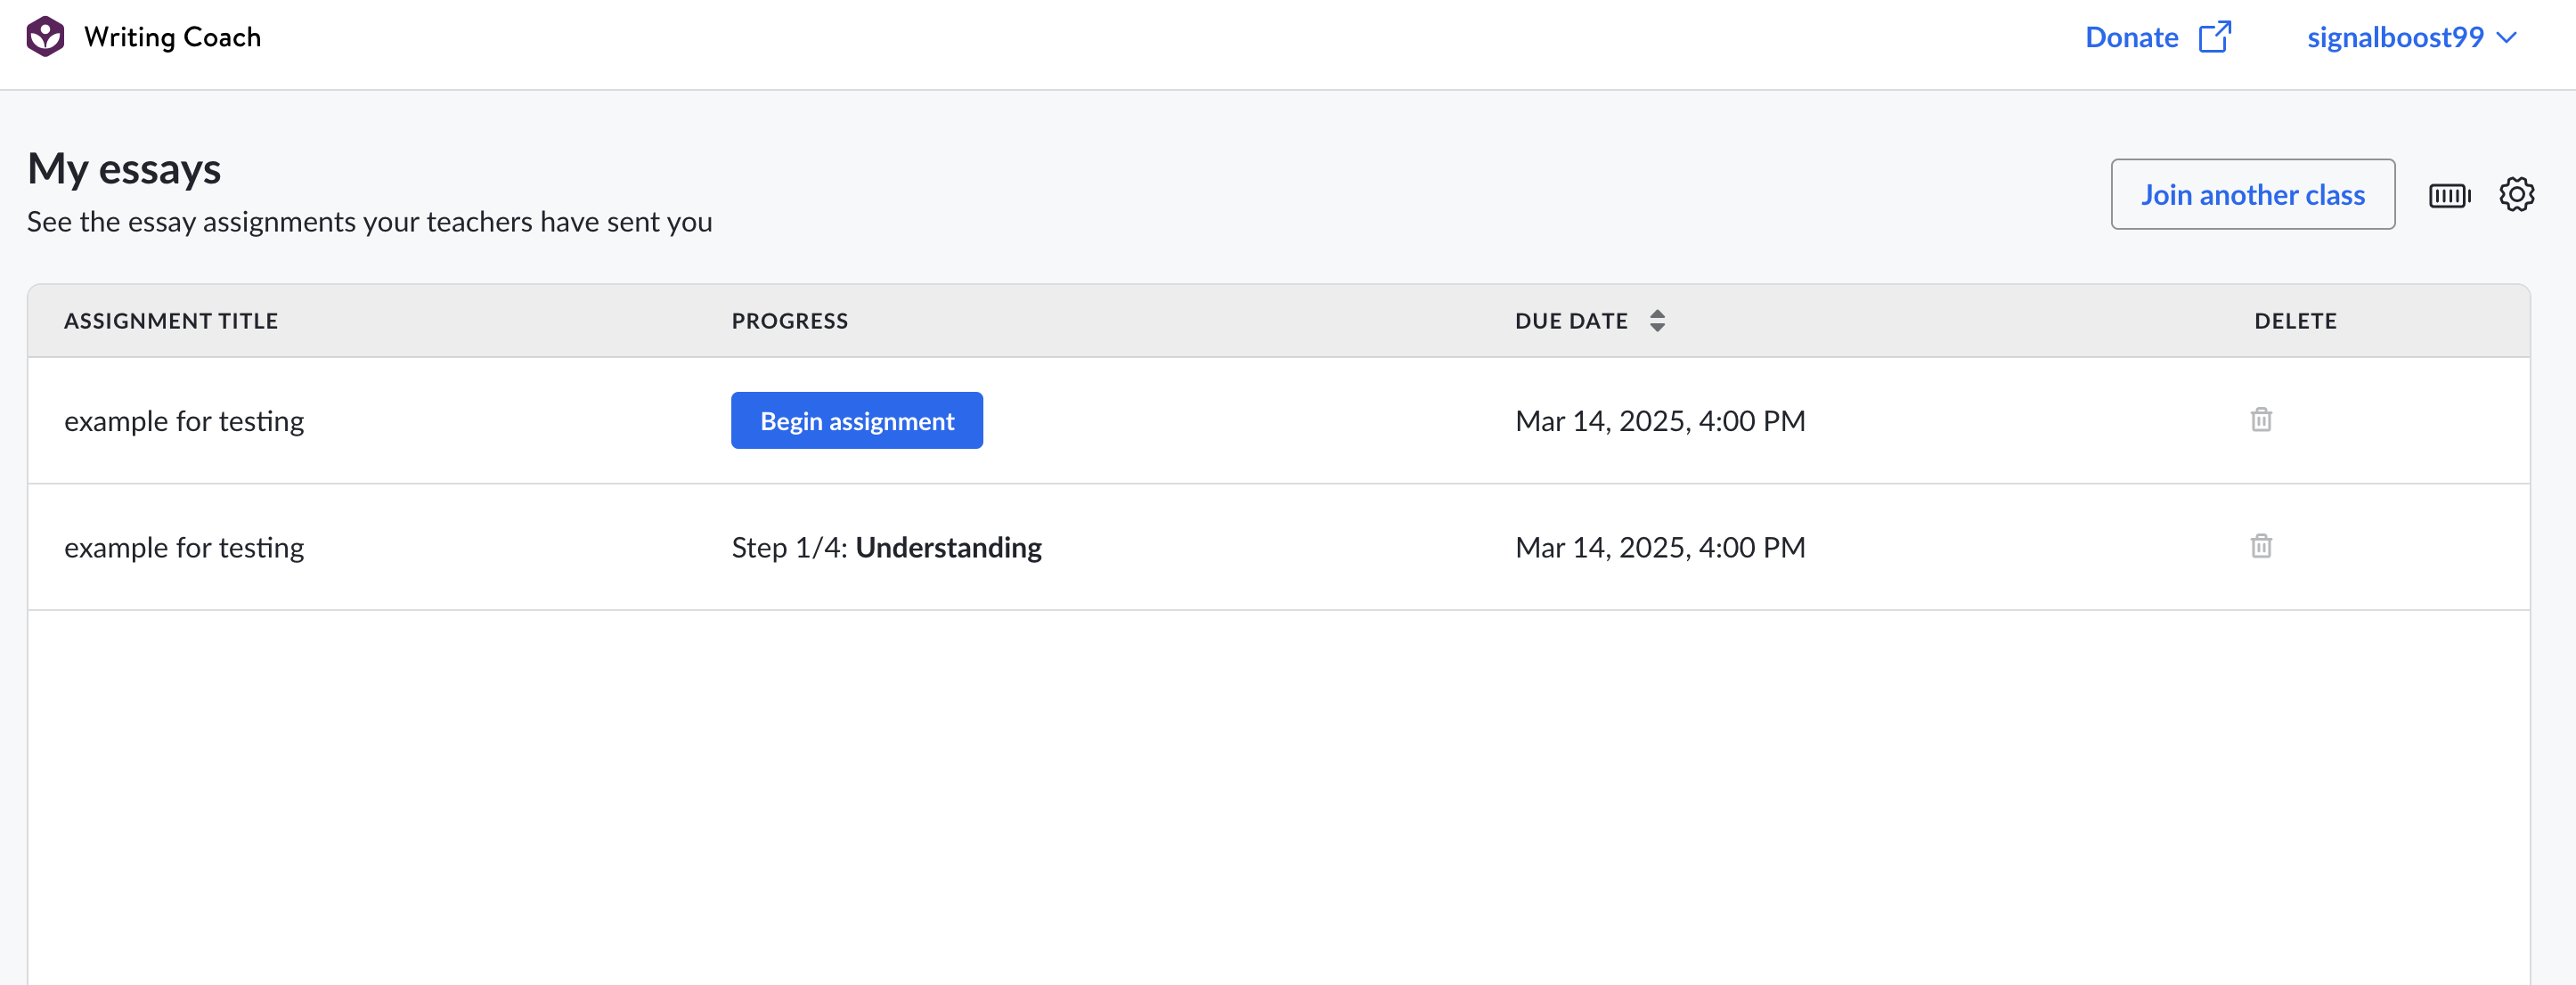Viewport: 2576px width, 985px height.
Task: Click Join another class button
Action: (2252, 194)
